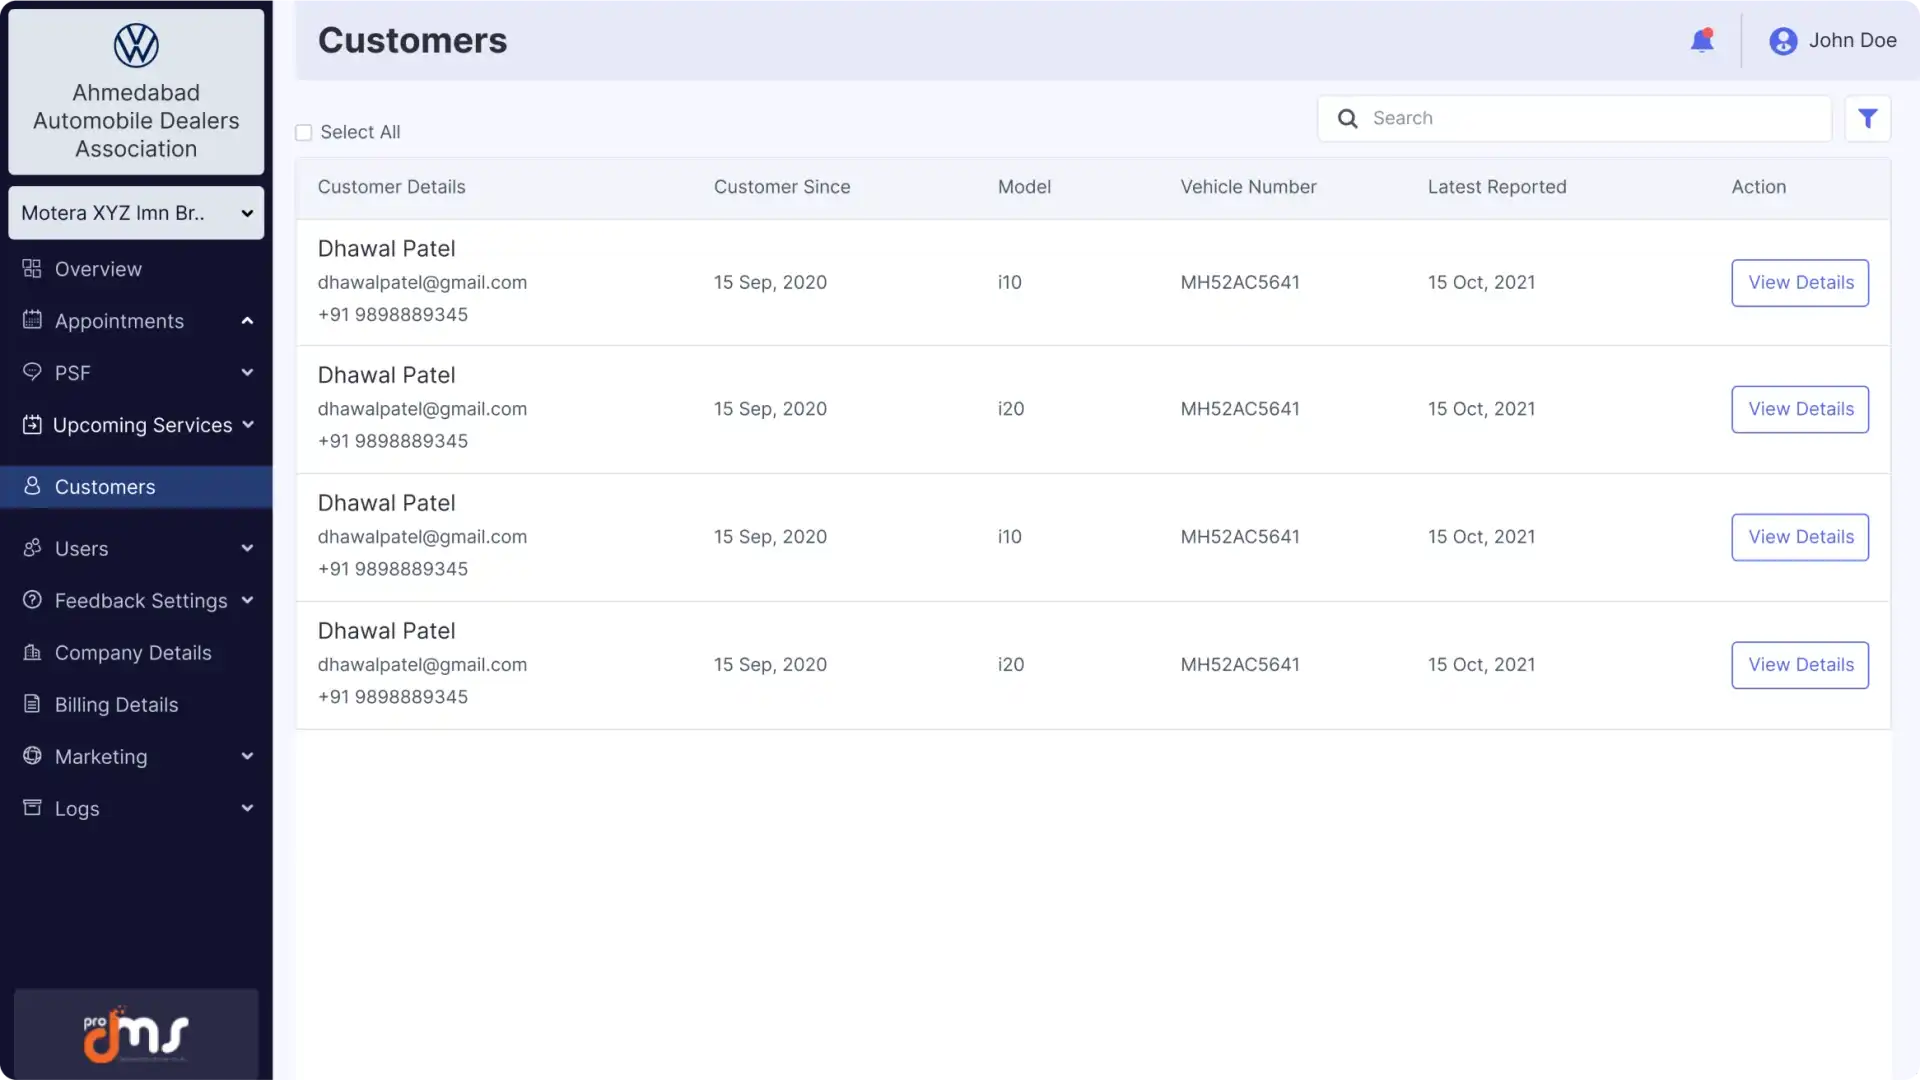Click the Customers sidebar icon
This screenshot has height=1080, width=1920.
click(x=32, y=485)
